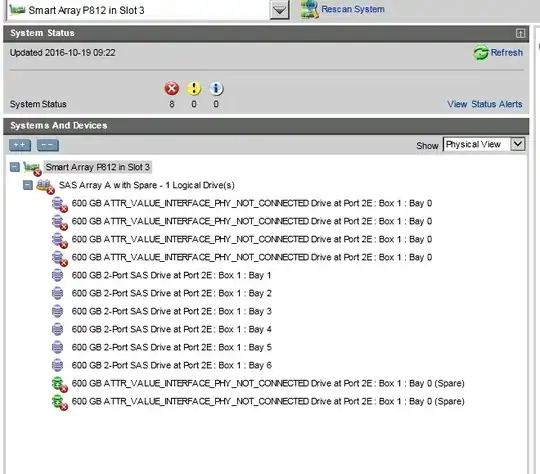The width and height of the screenshot is (540, 474).
Task: Click the Smart Array P812 tree controller icon
Action: pos(32,168)
